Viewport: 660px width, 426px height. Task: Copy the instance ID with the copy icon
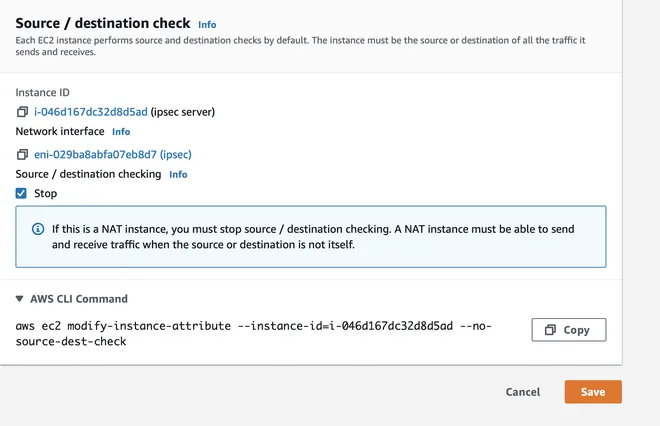(x=22, y=112)
